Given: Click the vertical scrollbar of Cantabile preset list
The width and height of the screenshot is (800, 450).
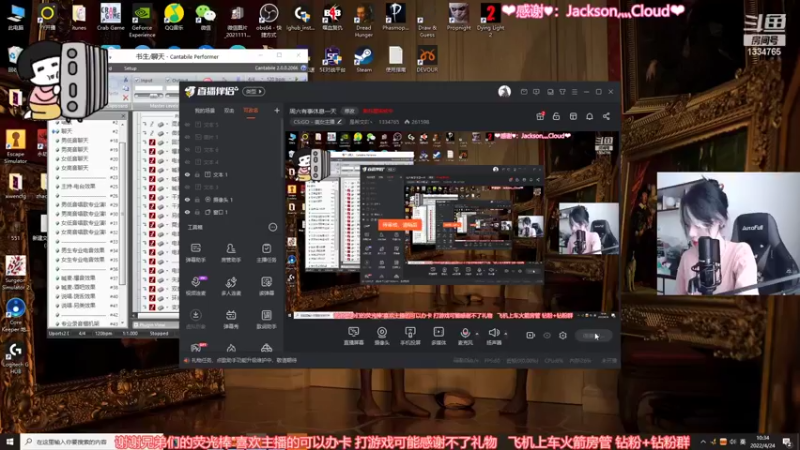Looking at the screenshot, I should coord(122,214).
